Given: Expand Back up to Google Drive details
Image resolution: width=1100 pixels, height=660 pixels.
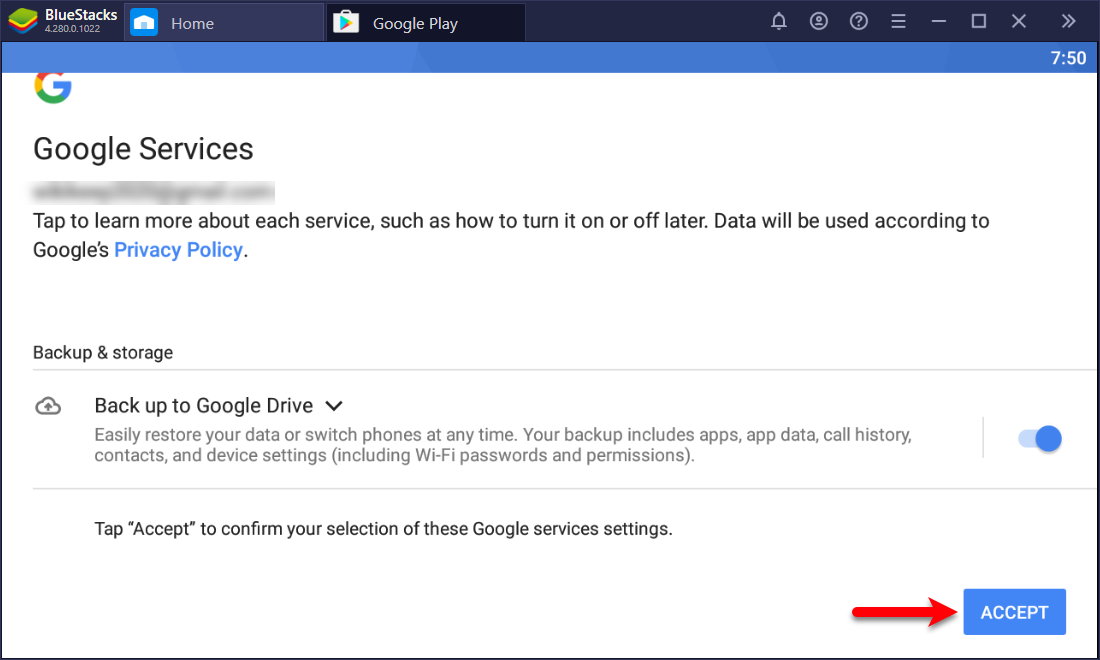Looking at the screenshot, I should pos(334,405).
